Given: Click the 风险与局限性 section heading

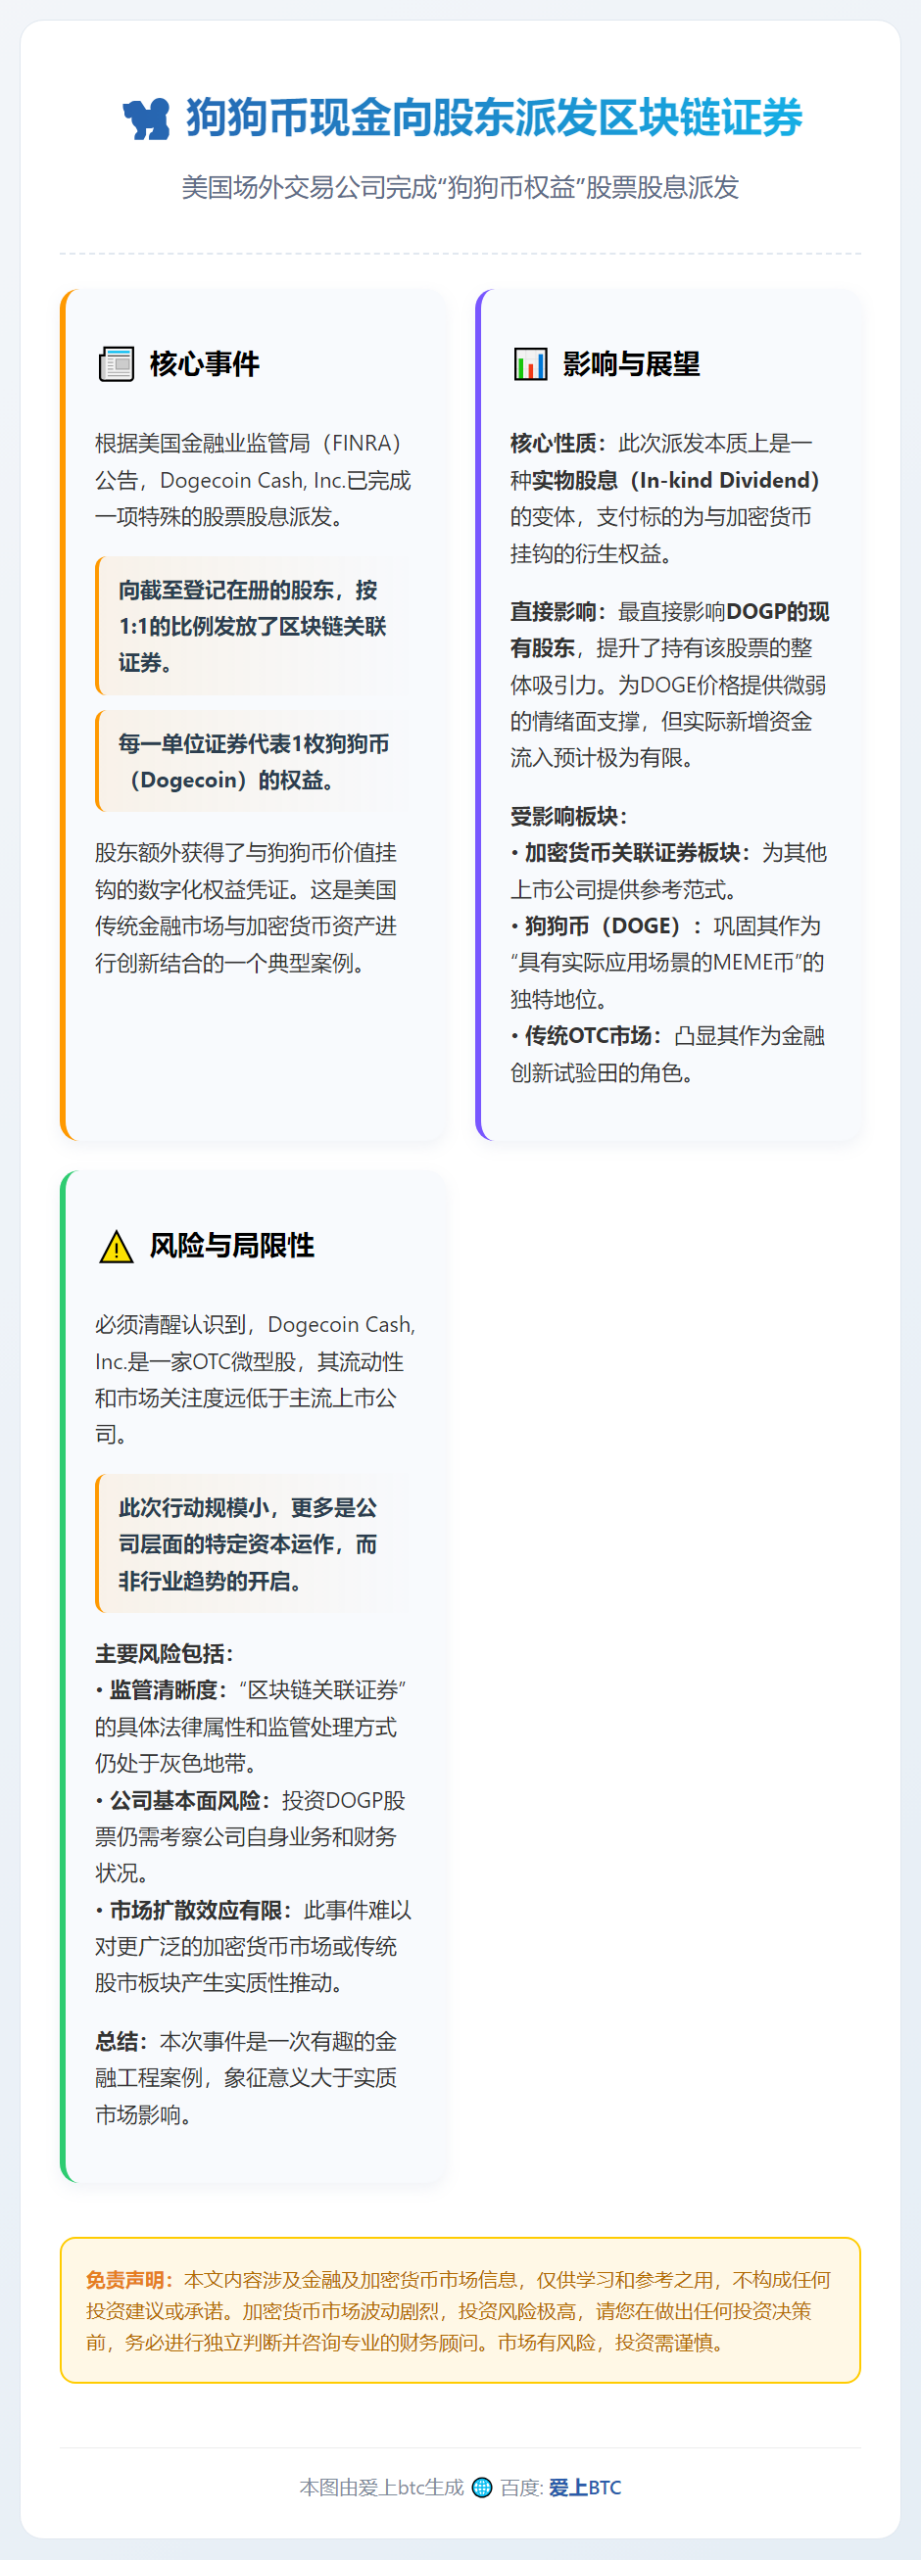Looking at the screenshot, I should [x=232, y=1246].
